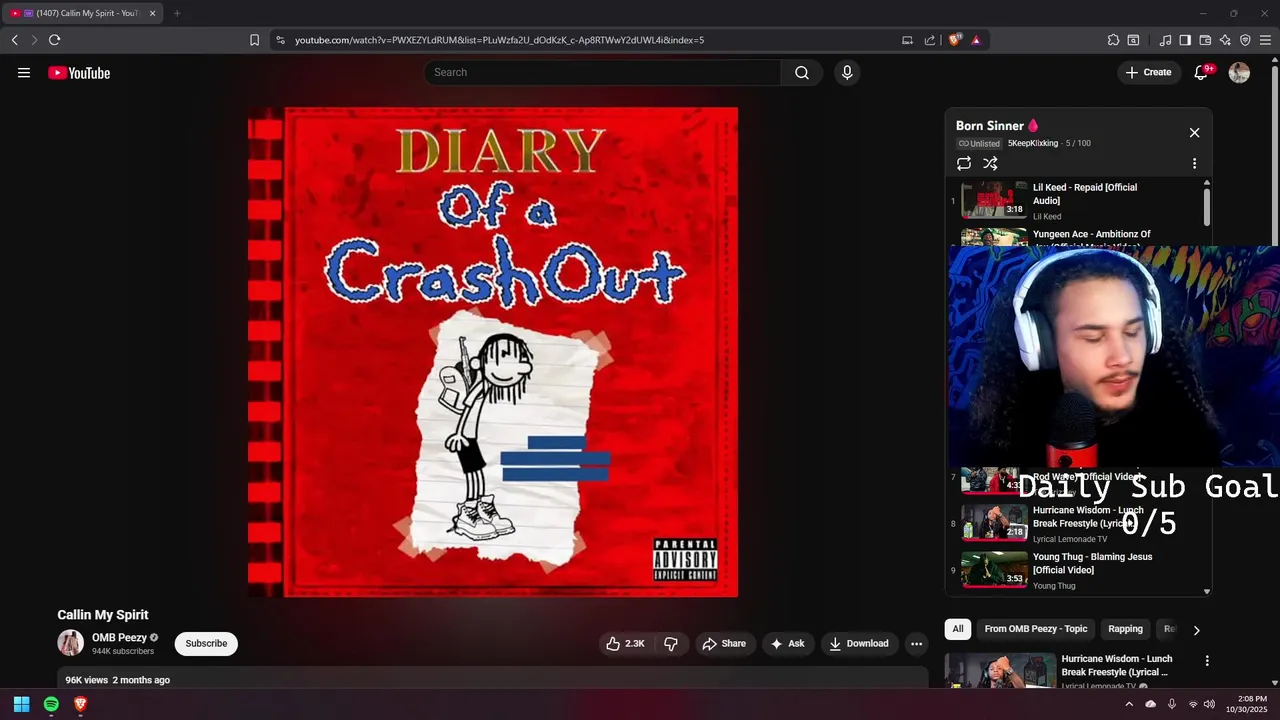Install or cast page icon in address bar
This screenshot has height=720, width=1280.
tap(907, 40)
